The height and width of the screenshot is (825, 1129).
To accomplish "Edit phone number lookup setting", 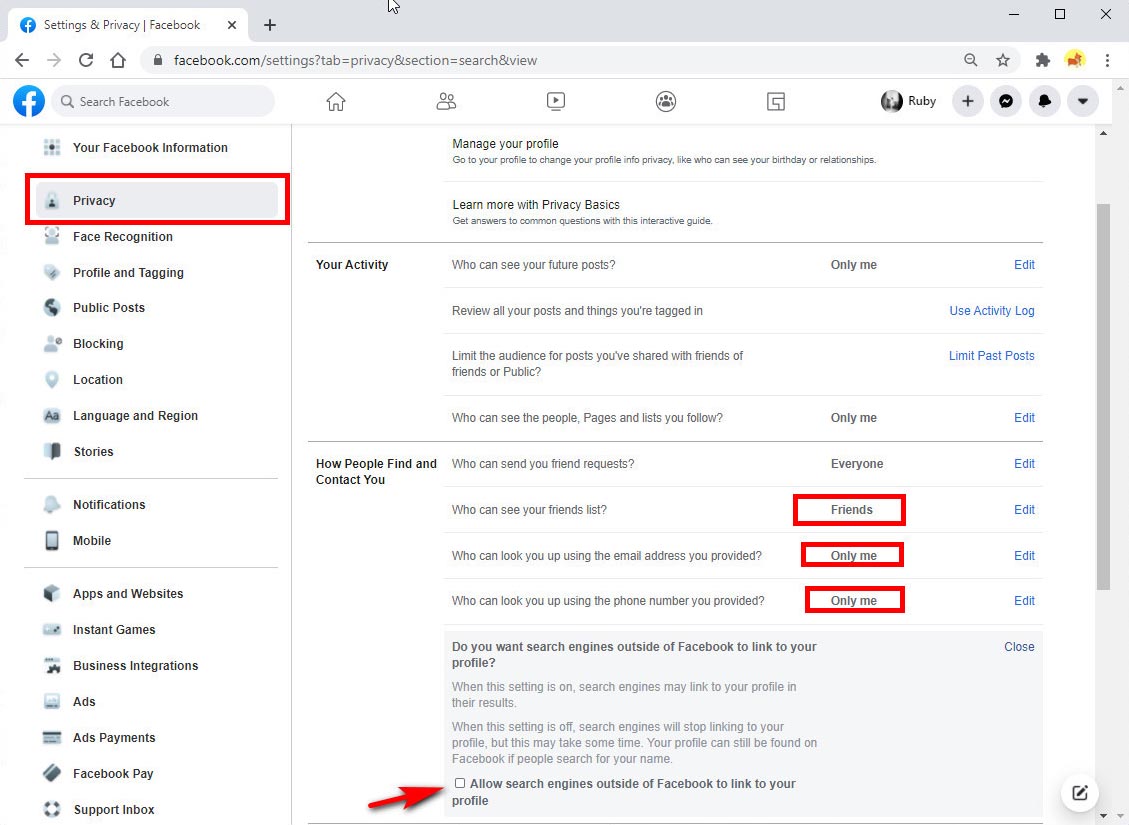I will click(x=1024, y=600).
